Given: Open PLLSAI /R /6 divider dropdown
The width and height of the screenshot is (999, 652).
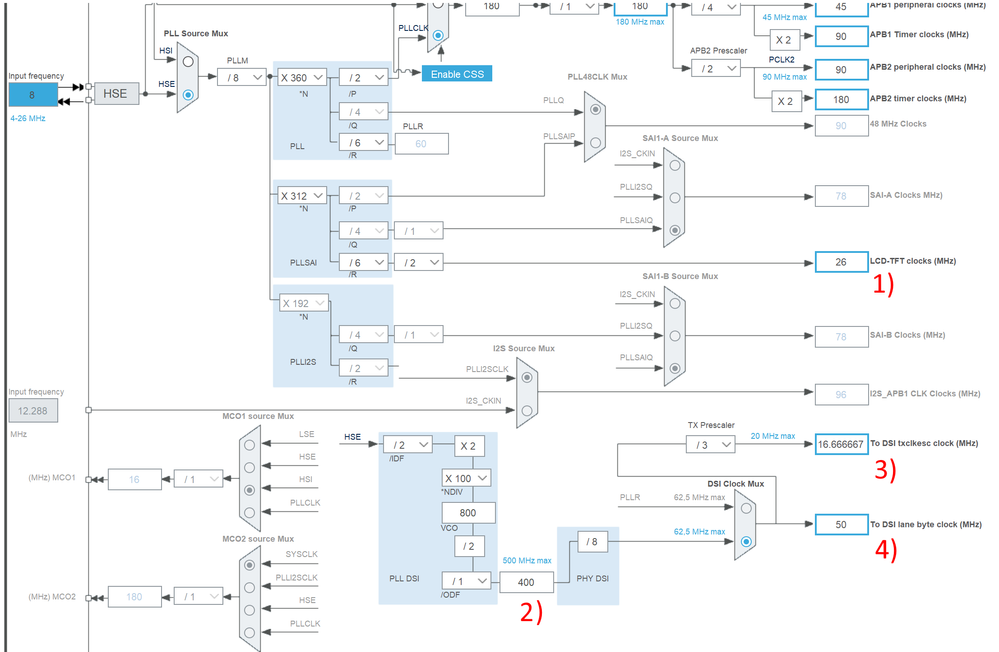Looking at the screenshot, I should 363,263.
